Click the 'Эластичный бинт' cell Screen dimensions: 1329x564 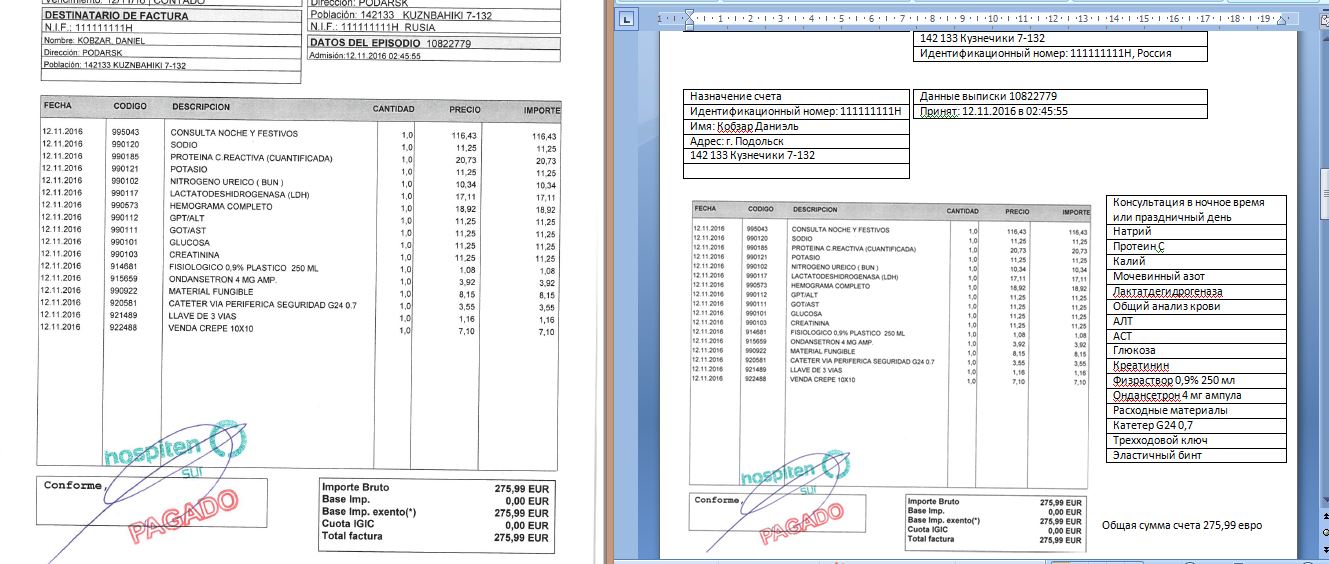point(1197,455)
